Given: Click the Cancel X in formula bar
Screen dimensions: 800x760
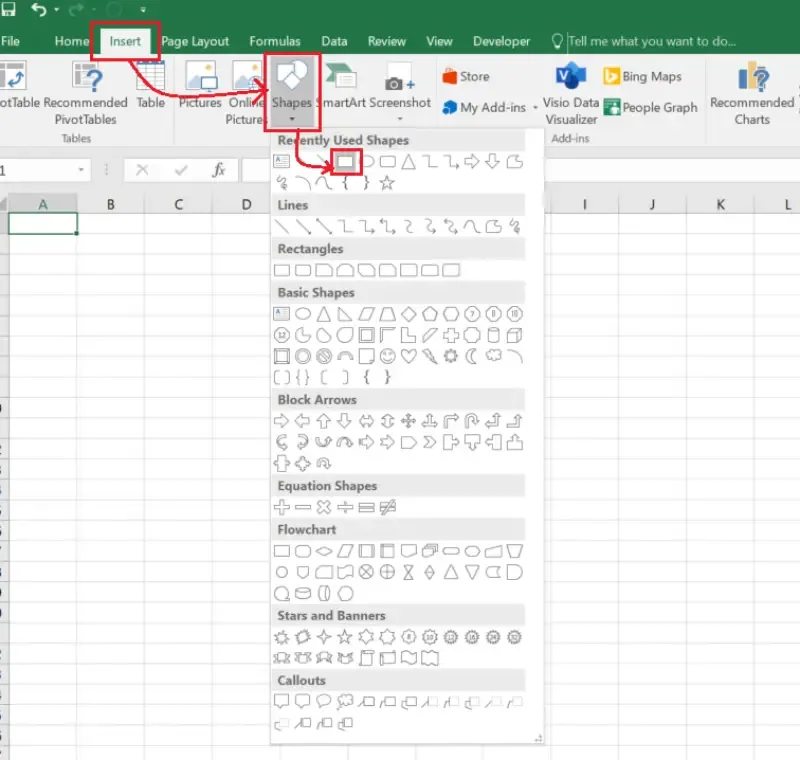Looking at the screenshot, I should pyautogui.click(x=142, y=170).
